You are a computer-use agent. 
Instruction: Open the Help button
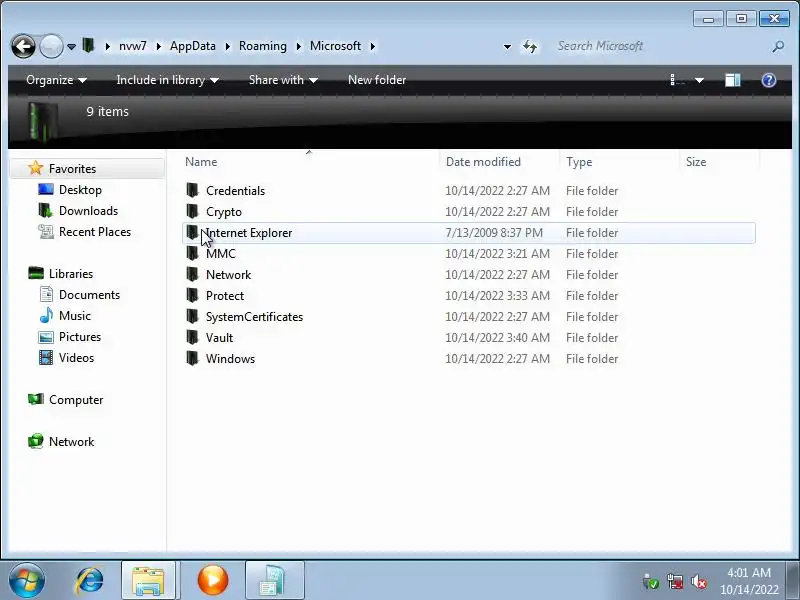click(x=769, y=80)
